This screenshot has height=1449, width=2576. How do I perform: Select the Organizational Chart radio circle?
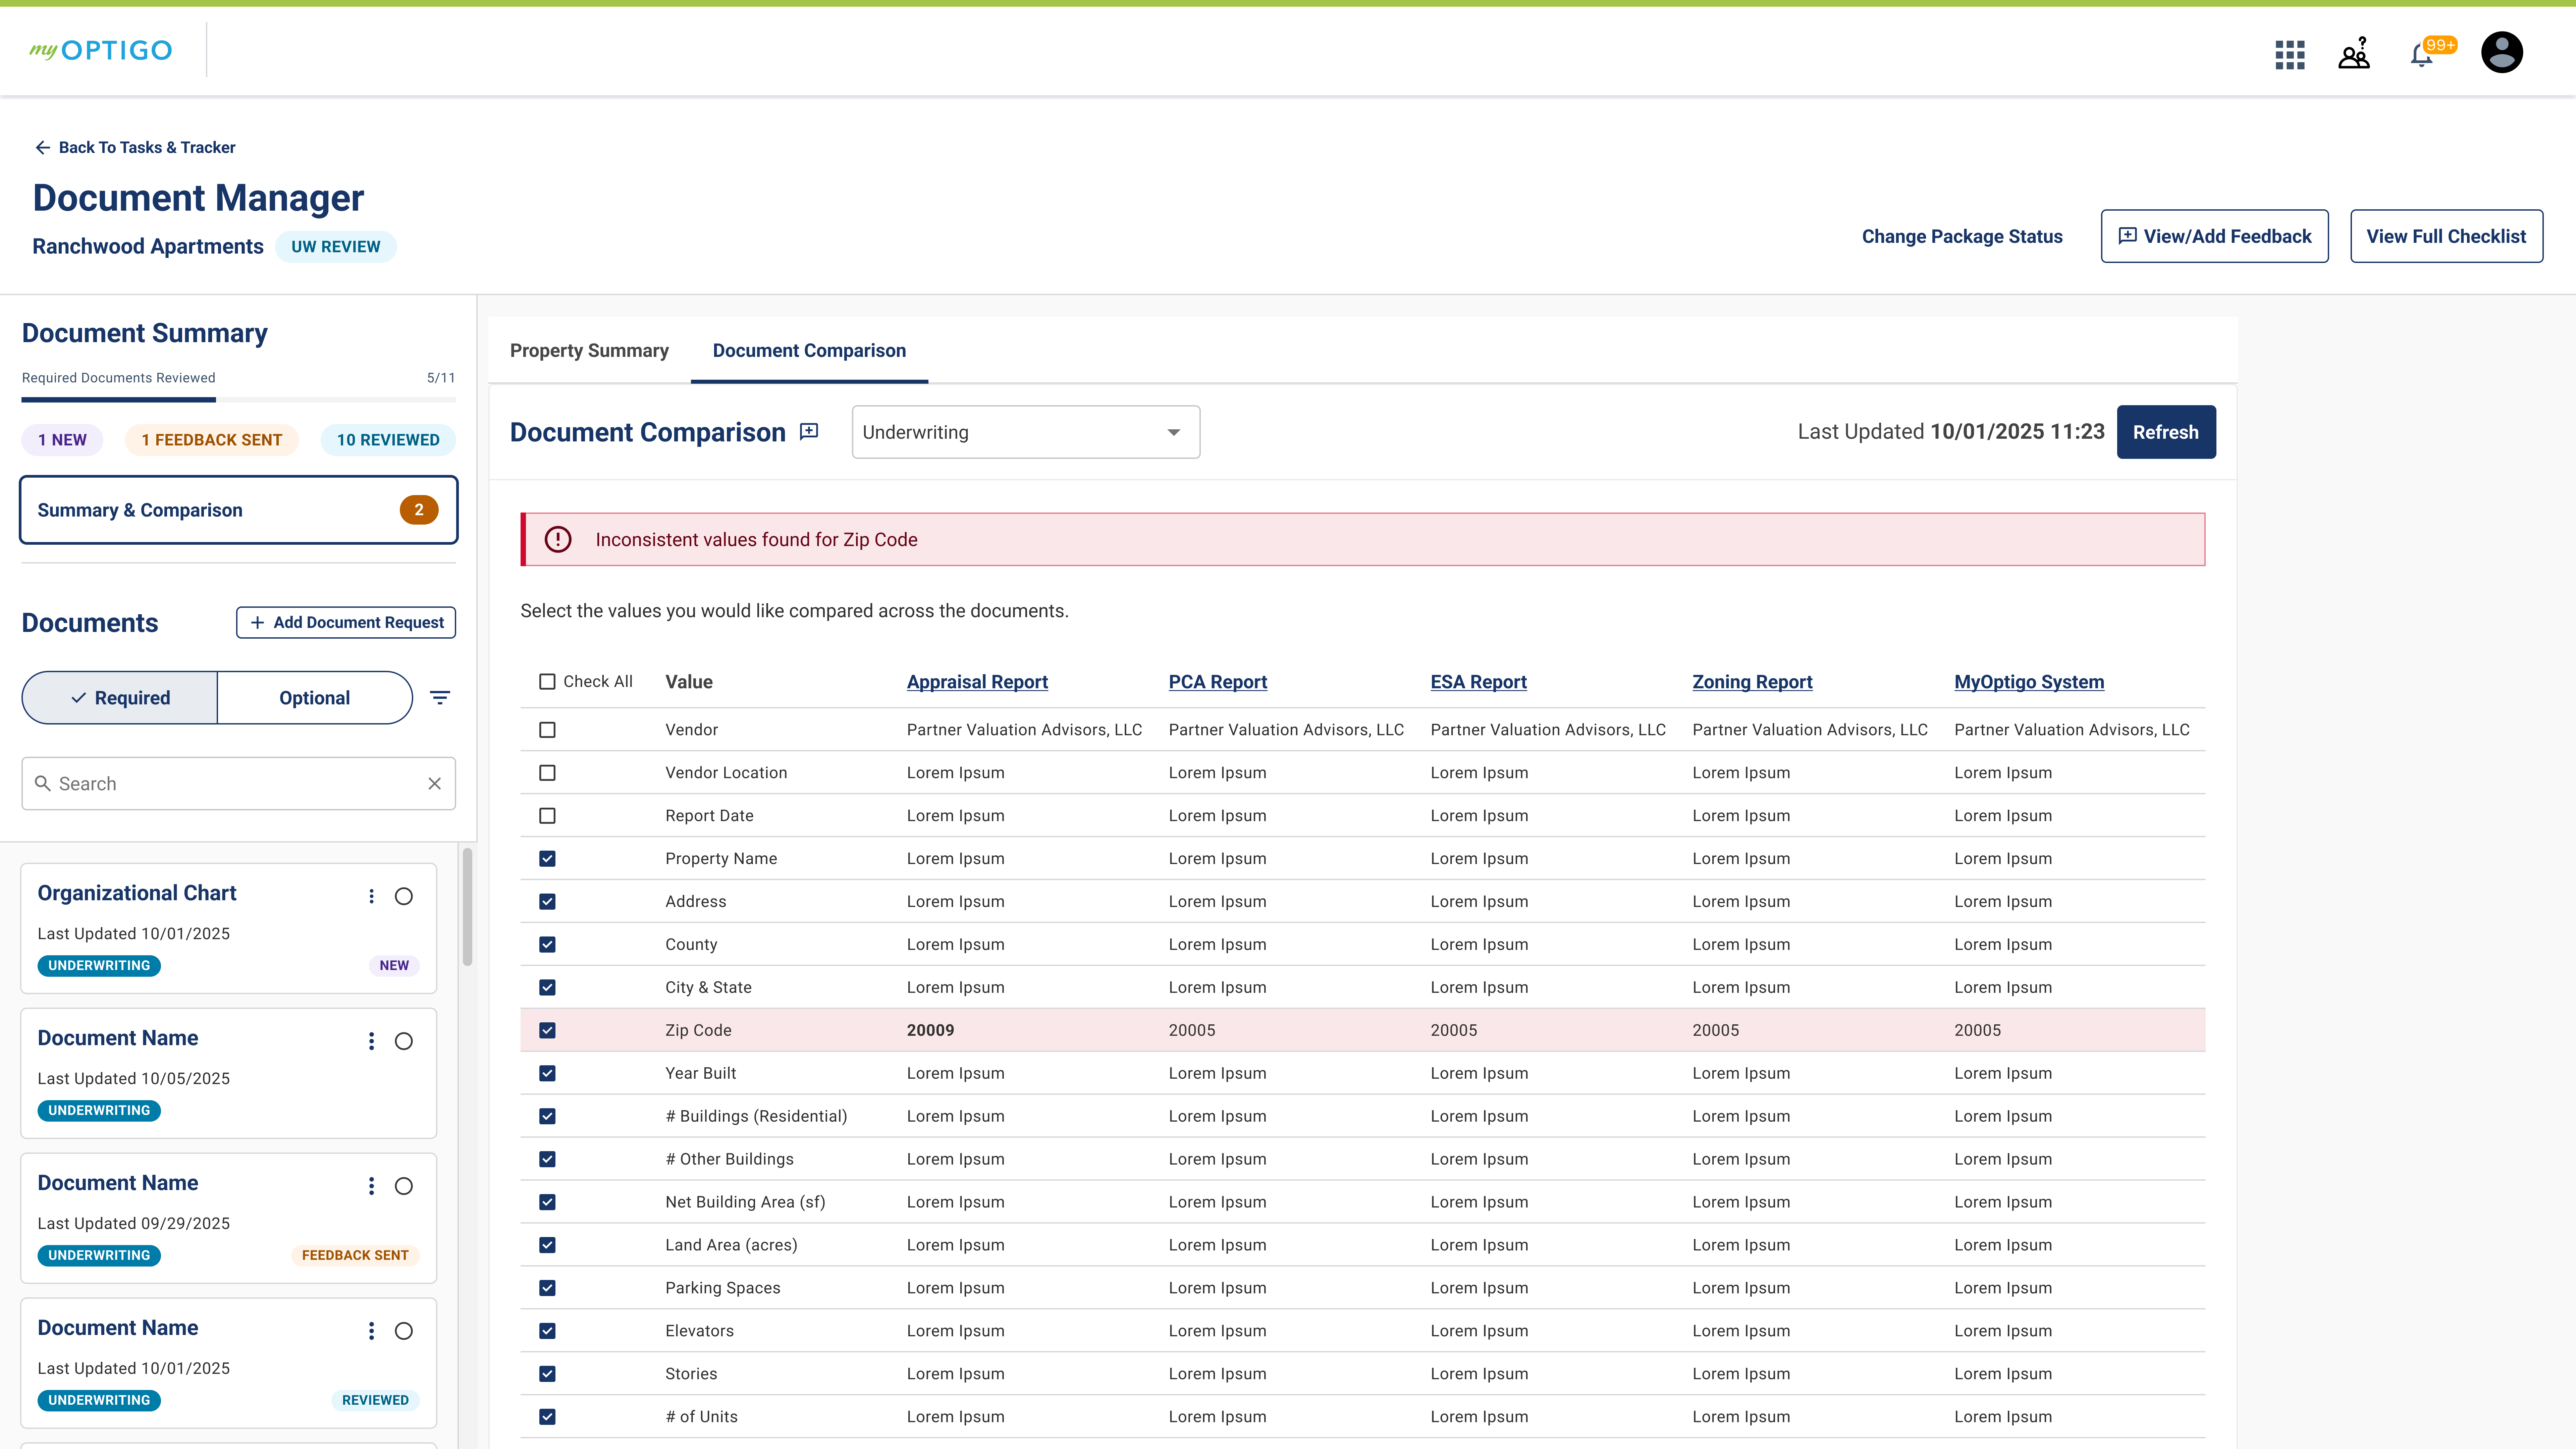[x=404, y=896]
